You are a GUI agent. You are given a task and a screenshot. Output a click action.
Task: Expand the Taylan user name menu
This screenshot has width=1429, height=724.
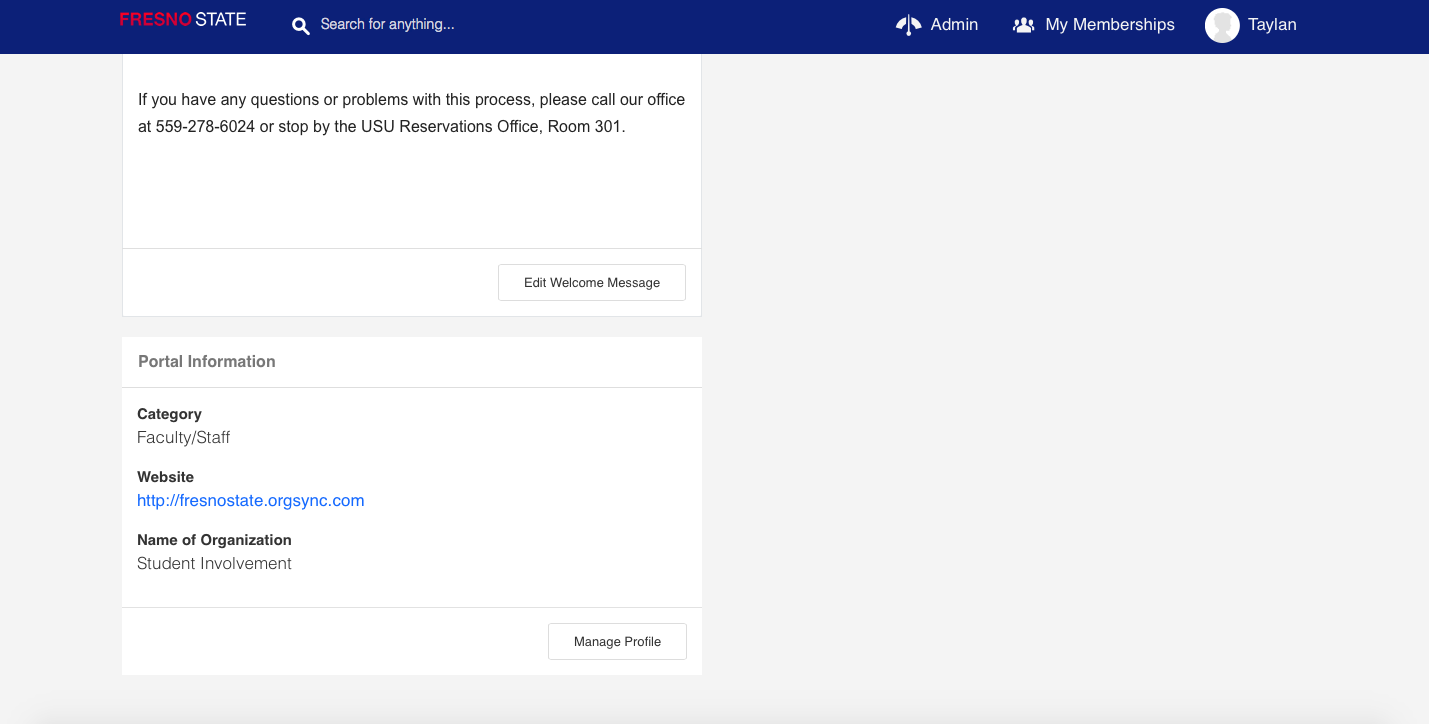tap(1272, 25)
